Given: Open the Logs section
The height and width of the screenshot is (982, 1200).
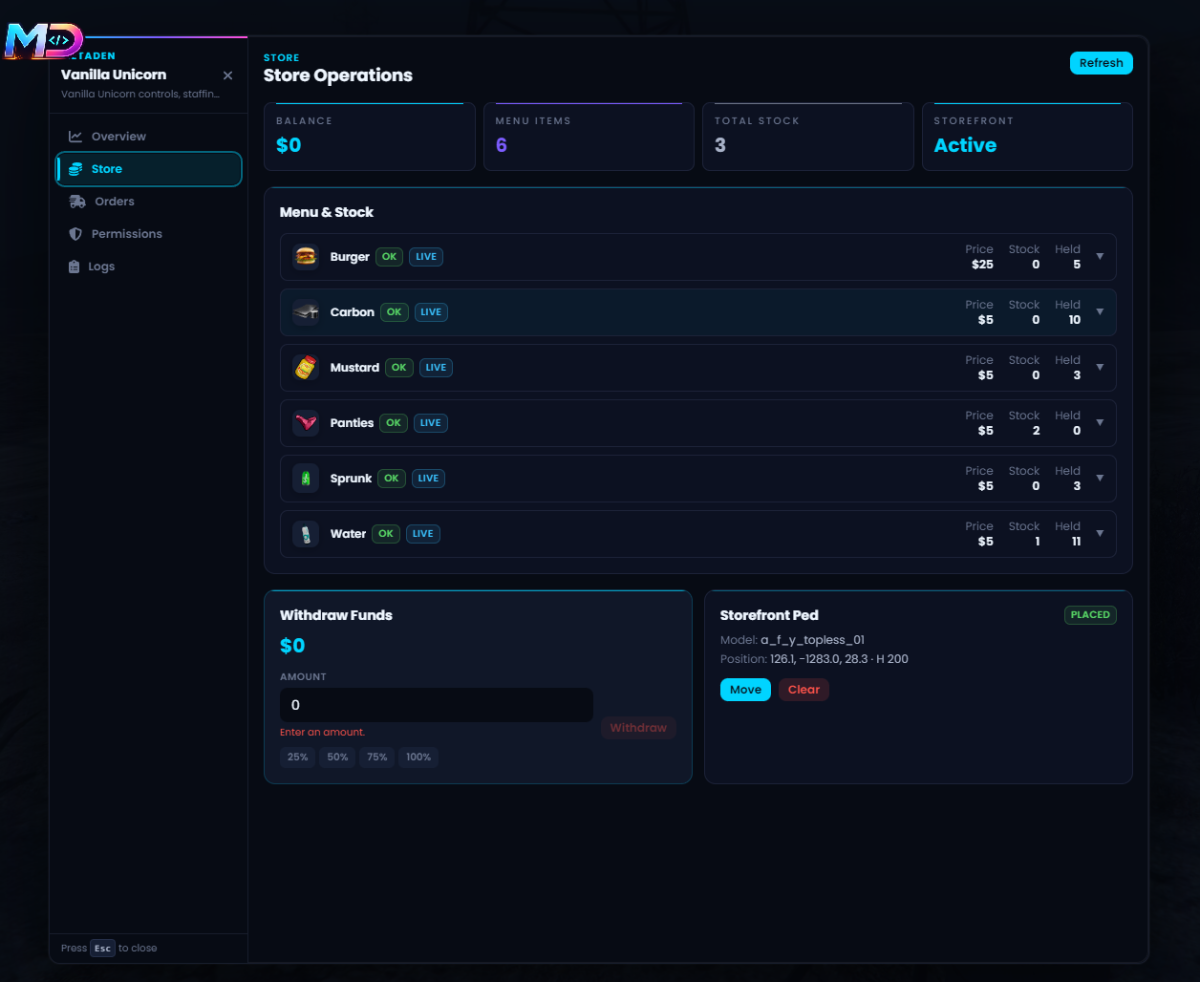Looking at the screenshot, I should [x=148, y=267].
